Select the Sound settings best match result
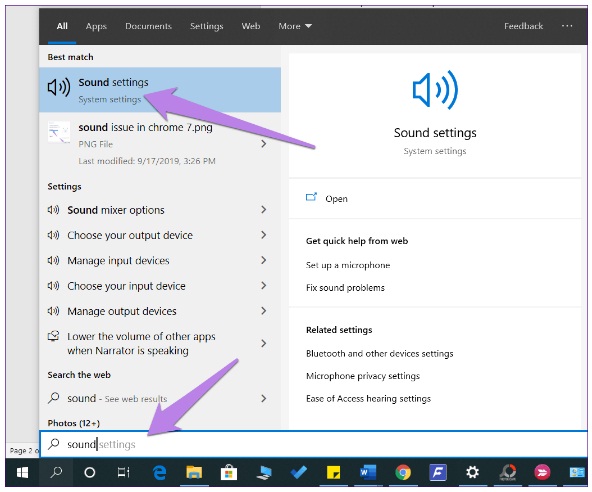Screen dimensions: 592x492 (x=160, y=90)
